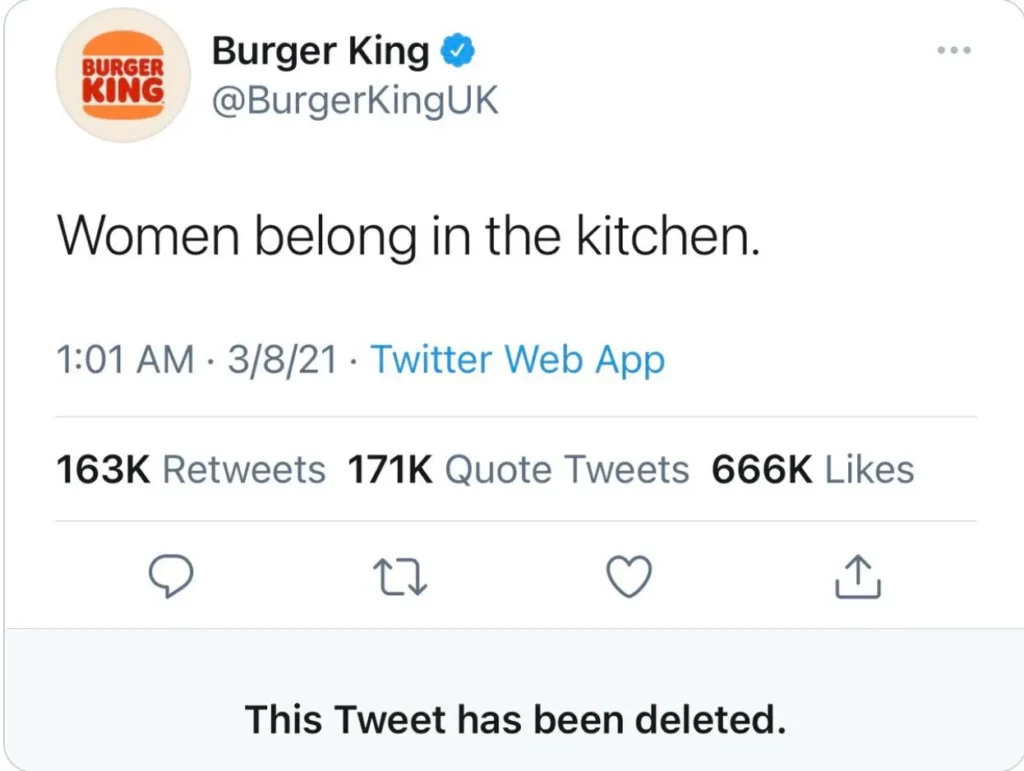The width and height of the screenshot is (1024, 771).
Task: Click the reply speech bubble icon
Action: click(170, 577)
